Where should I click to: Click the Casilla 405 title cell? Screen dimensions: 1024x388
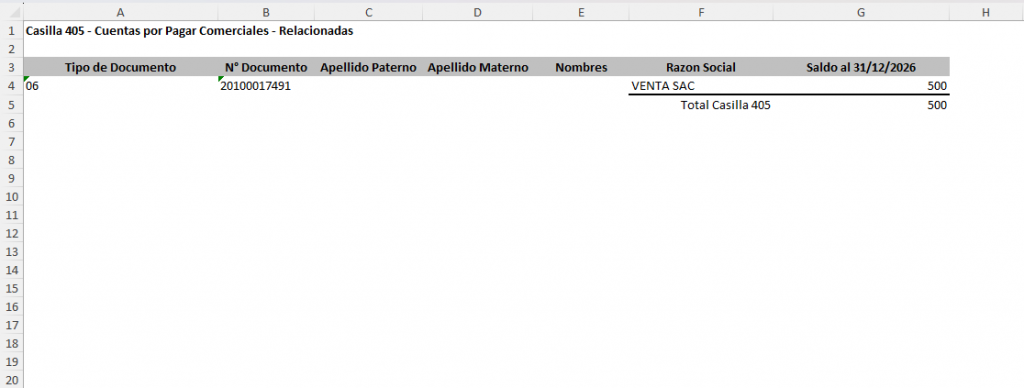coord(120,31)
